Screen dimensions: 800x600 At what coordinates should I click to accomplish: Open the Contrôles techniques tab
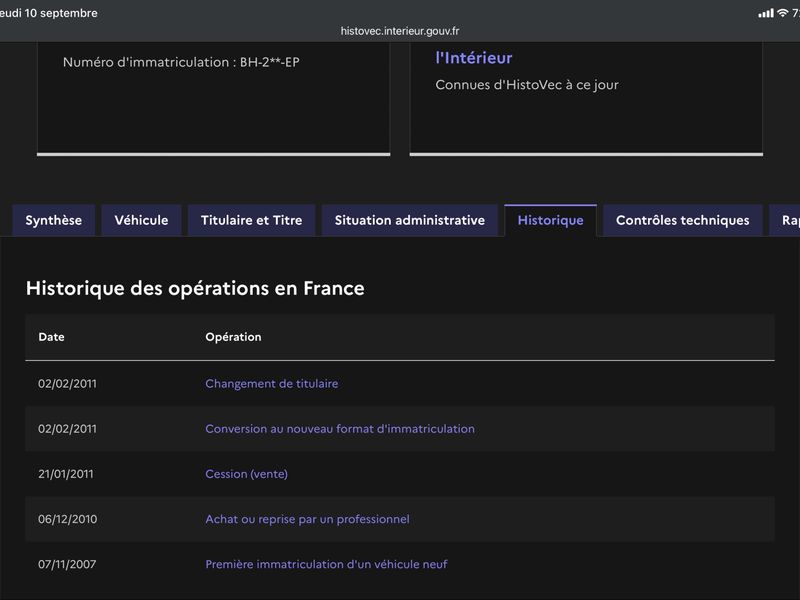click(x=683, y=220)
